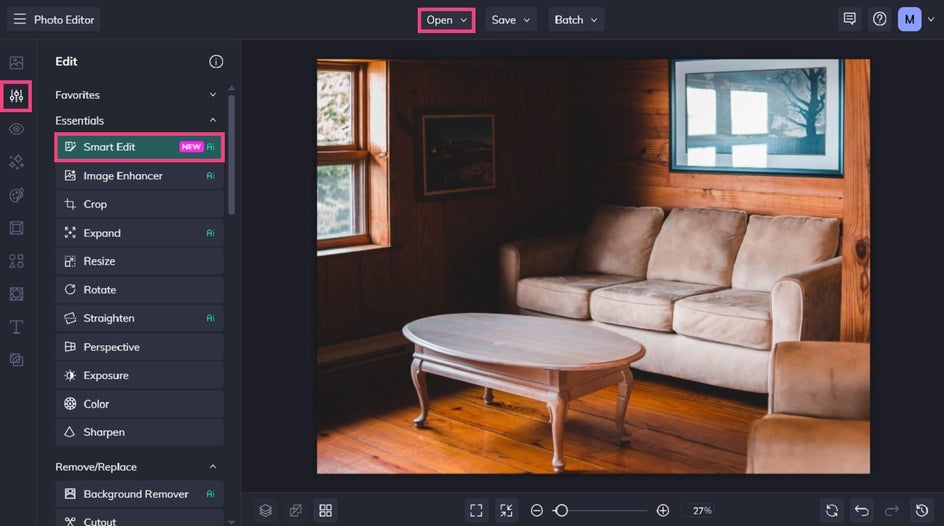Click the Edit panel scrollbar
Image resolution: width=944 pixels, height=526 pixels.
coord(232,154)
